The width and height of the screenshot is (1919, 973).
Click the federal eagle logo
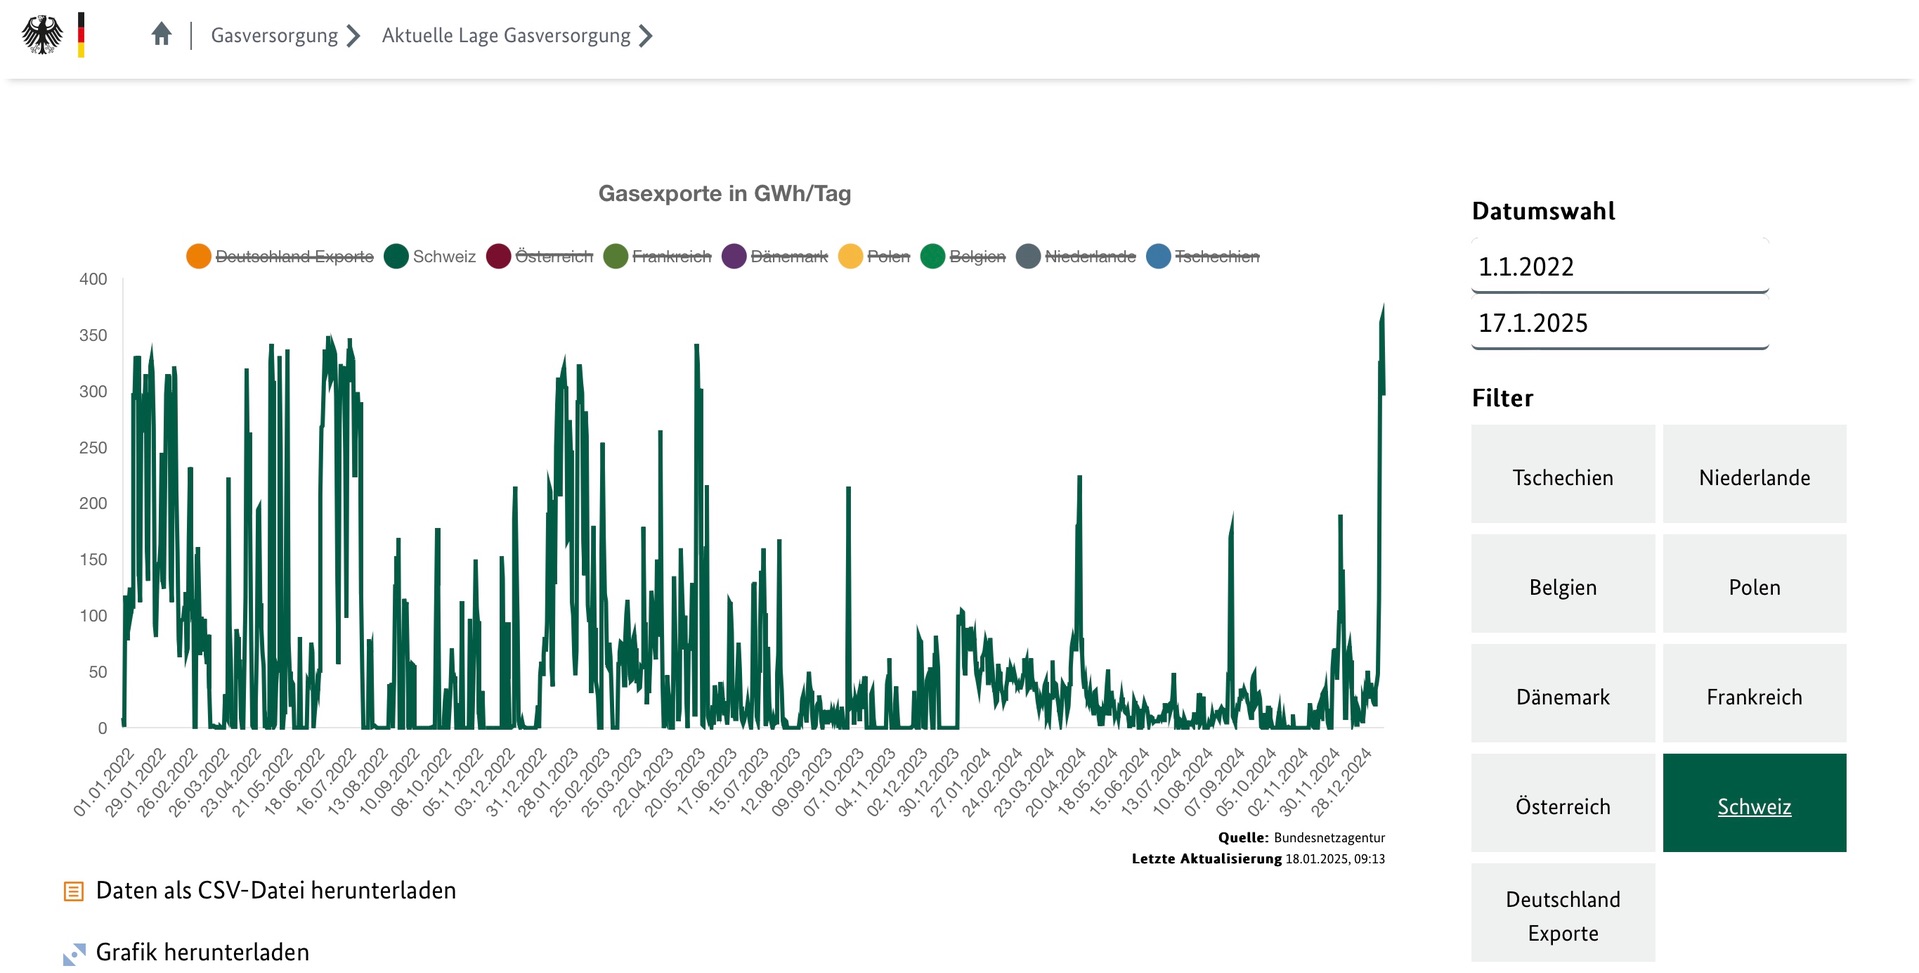pos(42,35)
